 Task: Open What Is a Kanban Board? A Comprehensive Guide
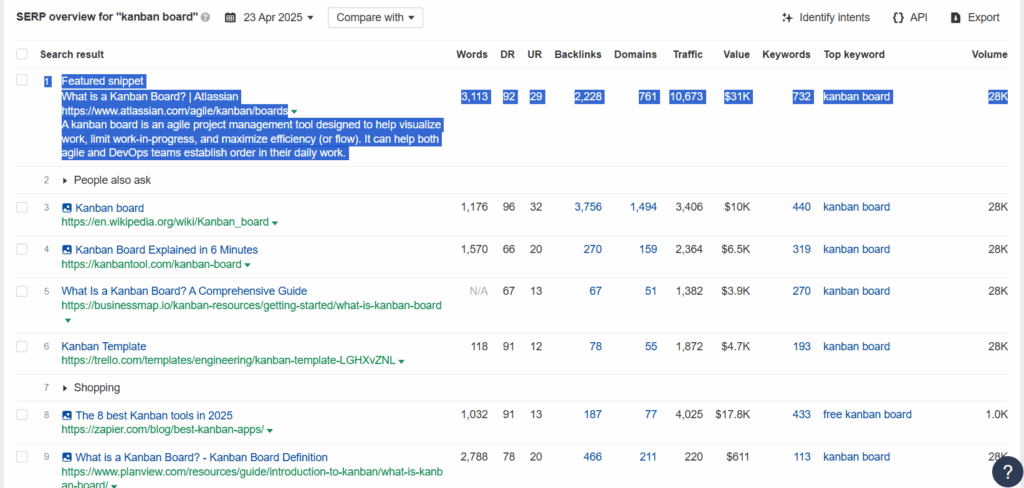tap(184, 291)
